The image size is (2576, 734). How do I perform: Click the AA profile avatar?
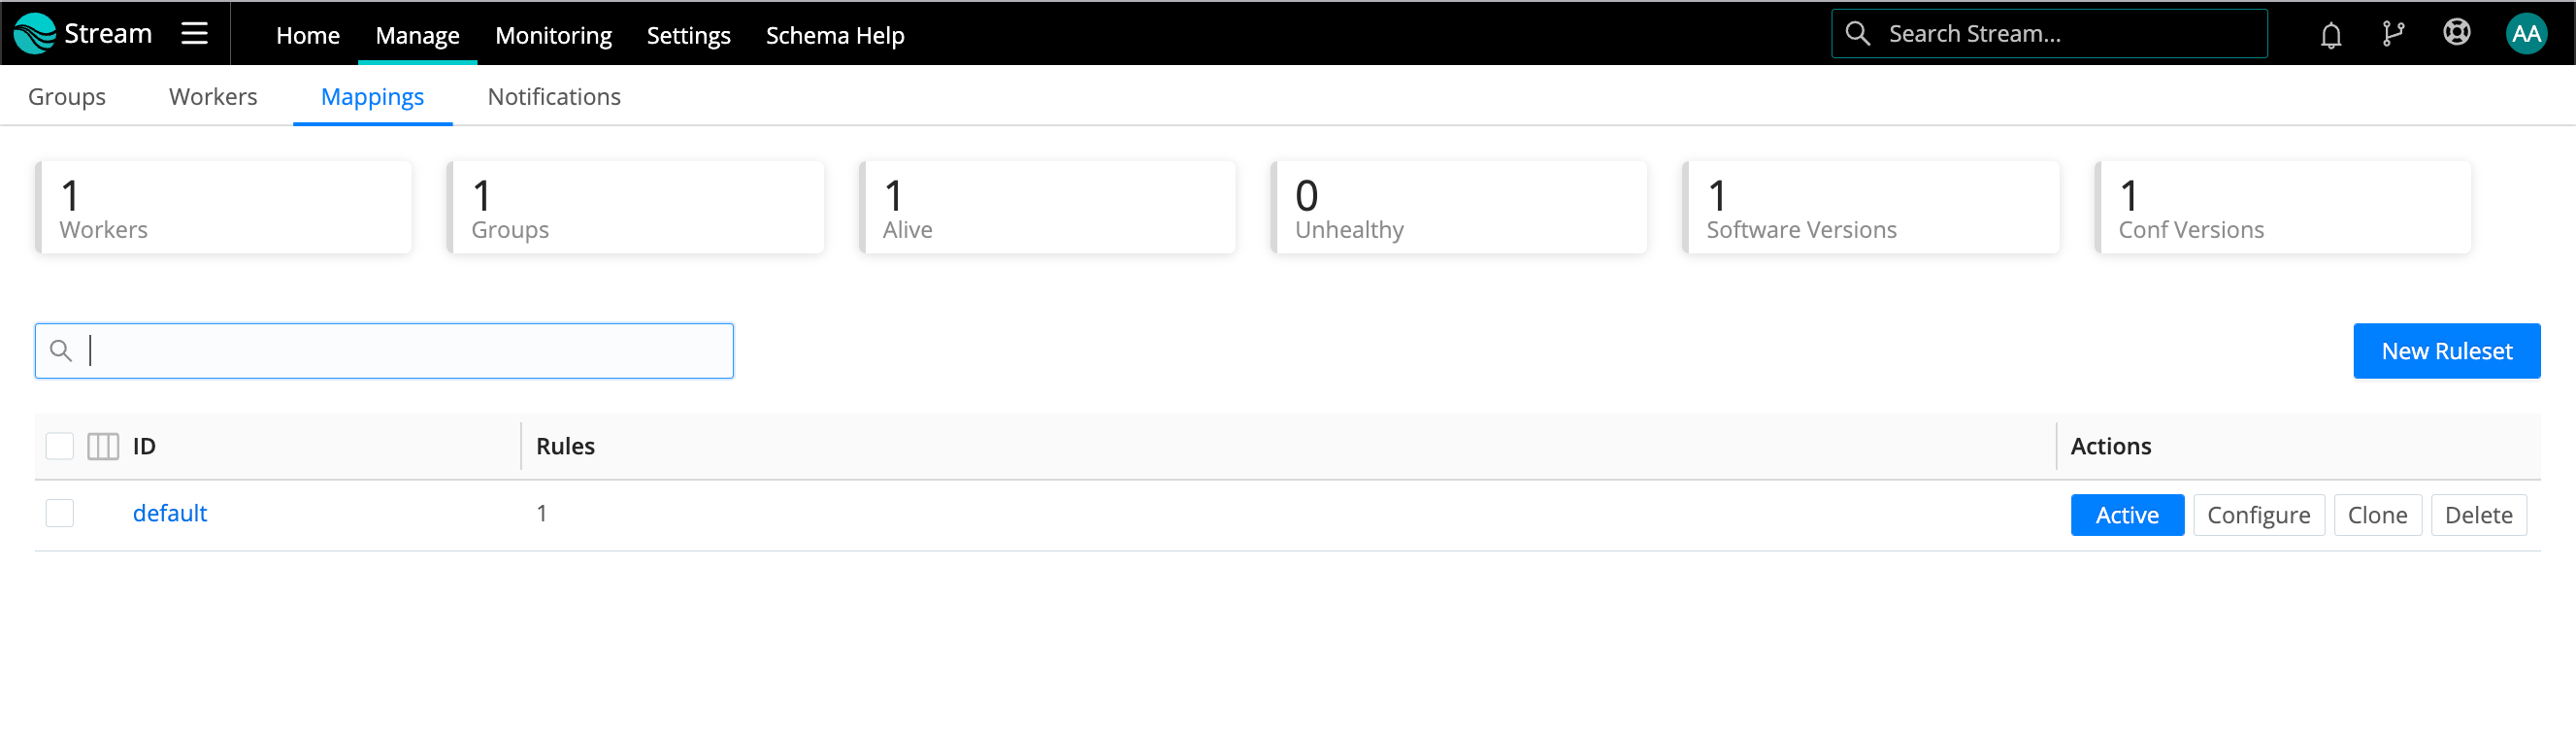(2527, 33)
